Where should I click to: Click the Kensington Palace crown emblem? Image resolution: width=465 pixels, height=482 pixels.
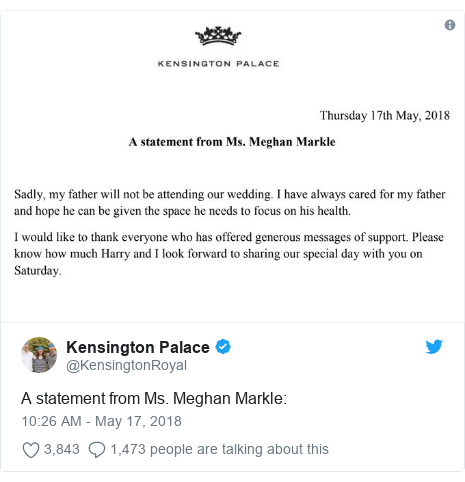(x=218, y=36)
